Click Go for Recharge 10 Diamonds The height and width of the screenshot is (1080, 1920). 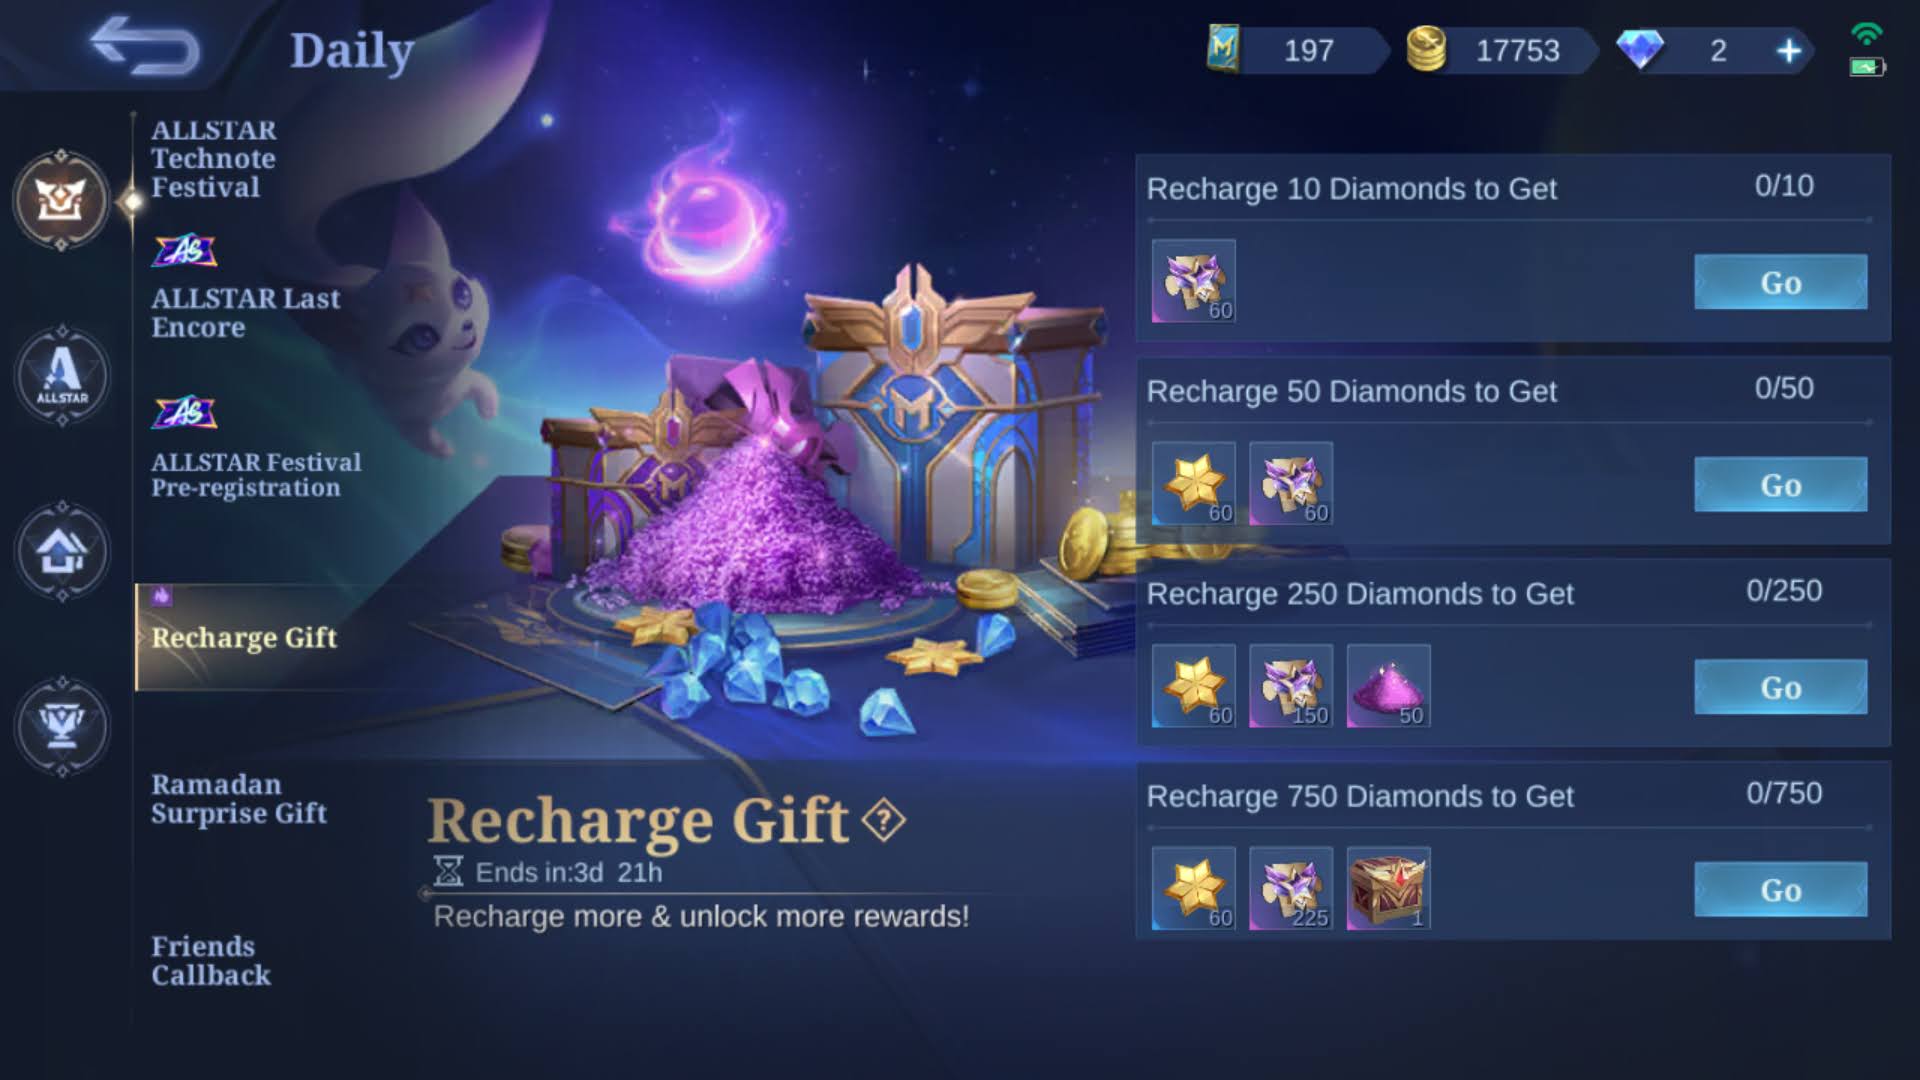(x=1780, y=282)
